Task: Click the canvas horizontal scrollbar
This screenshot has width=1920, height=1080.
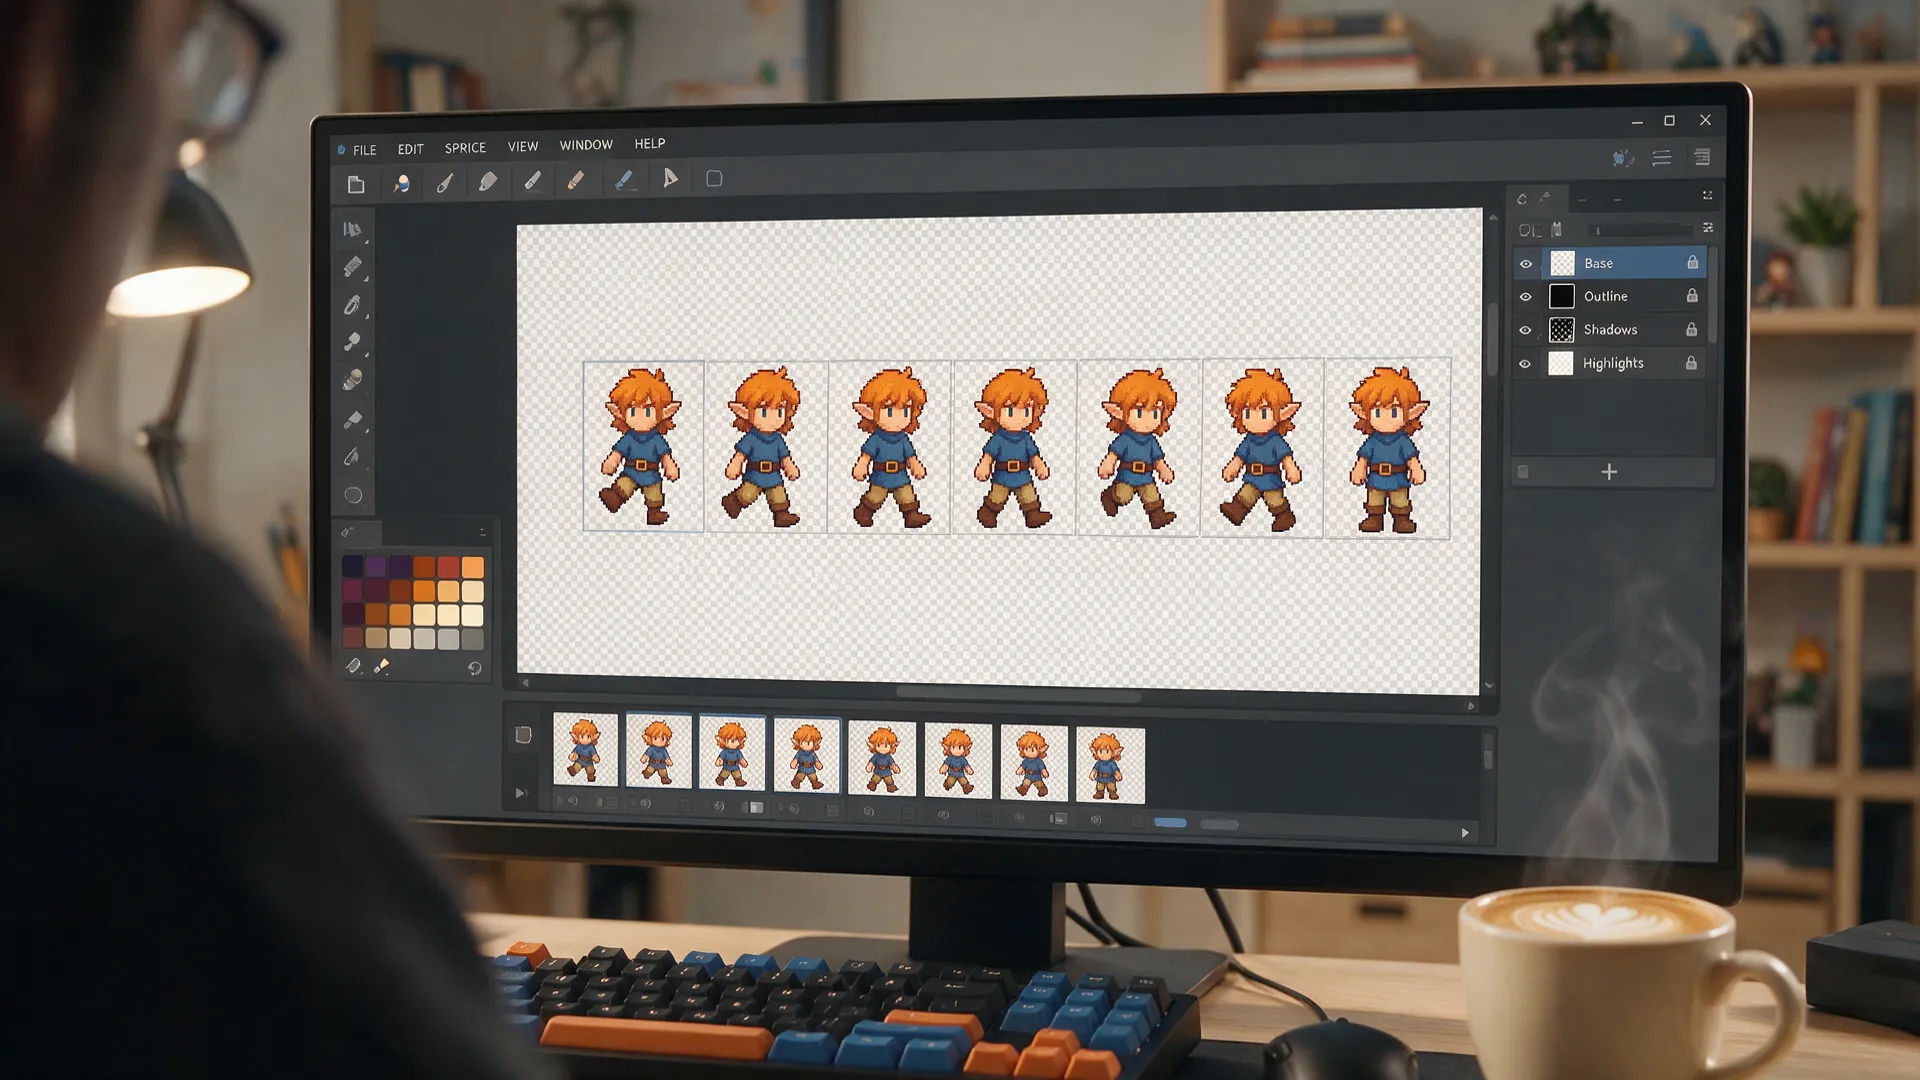Action: [1018, 694]
